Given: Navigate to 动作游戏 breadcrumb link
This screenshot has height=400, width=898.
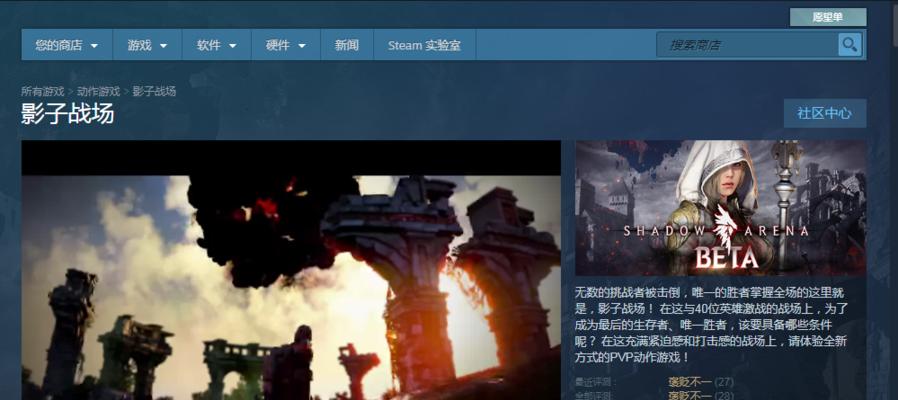Looking at the screenshot, I should pos(99,91).
